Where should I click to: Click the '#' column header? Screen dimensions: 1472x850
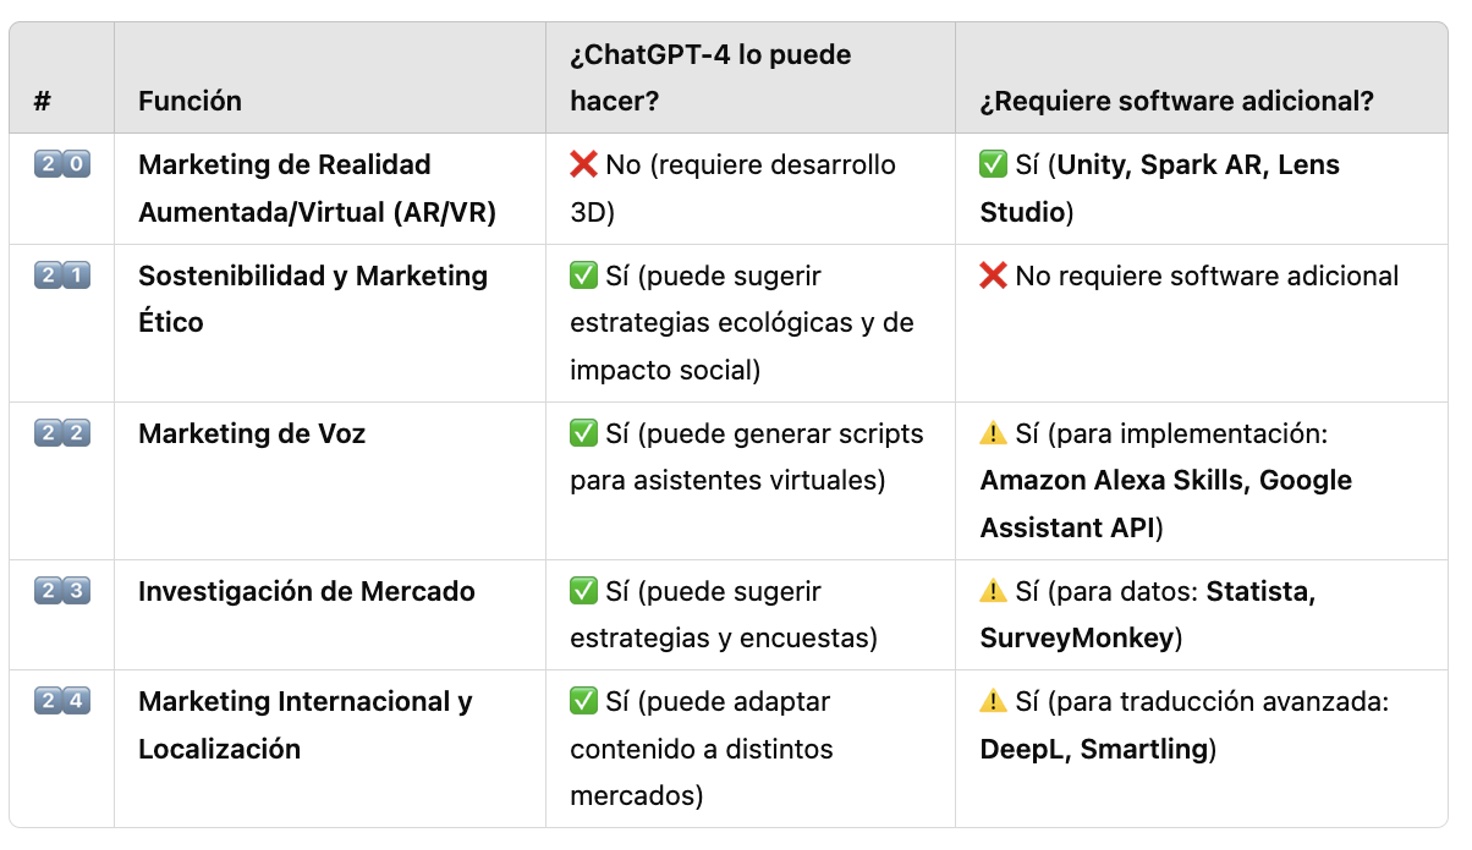42,101
